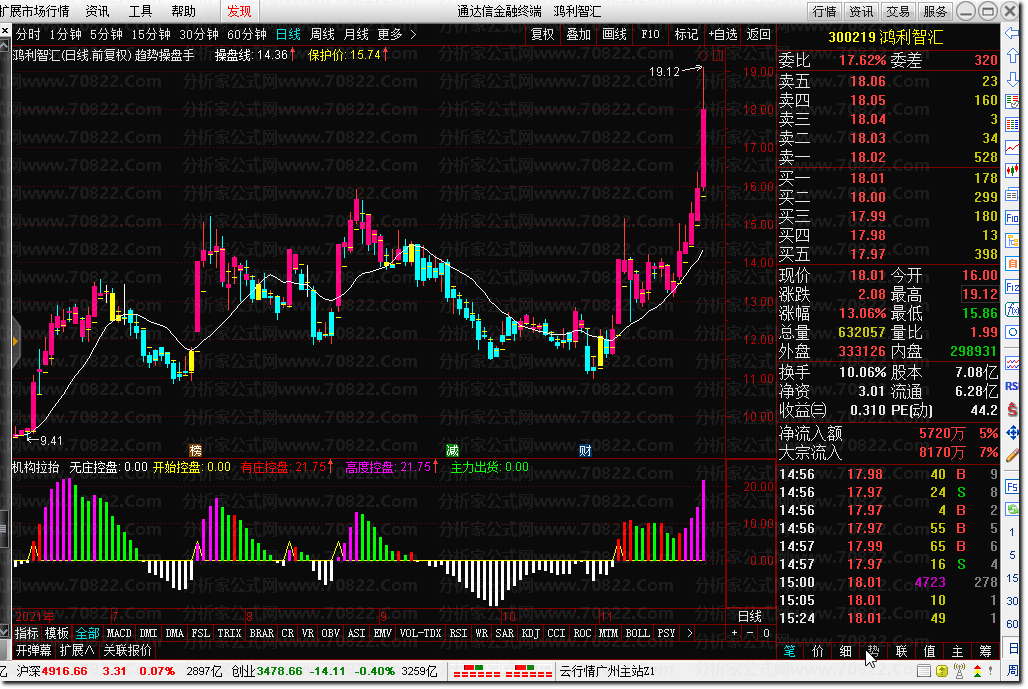The width and height of the screenshot is (1028, 689).
Task: Click the orange 自 self-select sidebar icon
Action: tap(1012, 264)
